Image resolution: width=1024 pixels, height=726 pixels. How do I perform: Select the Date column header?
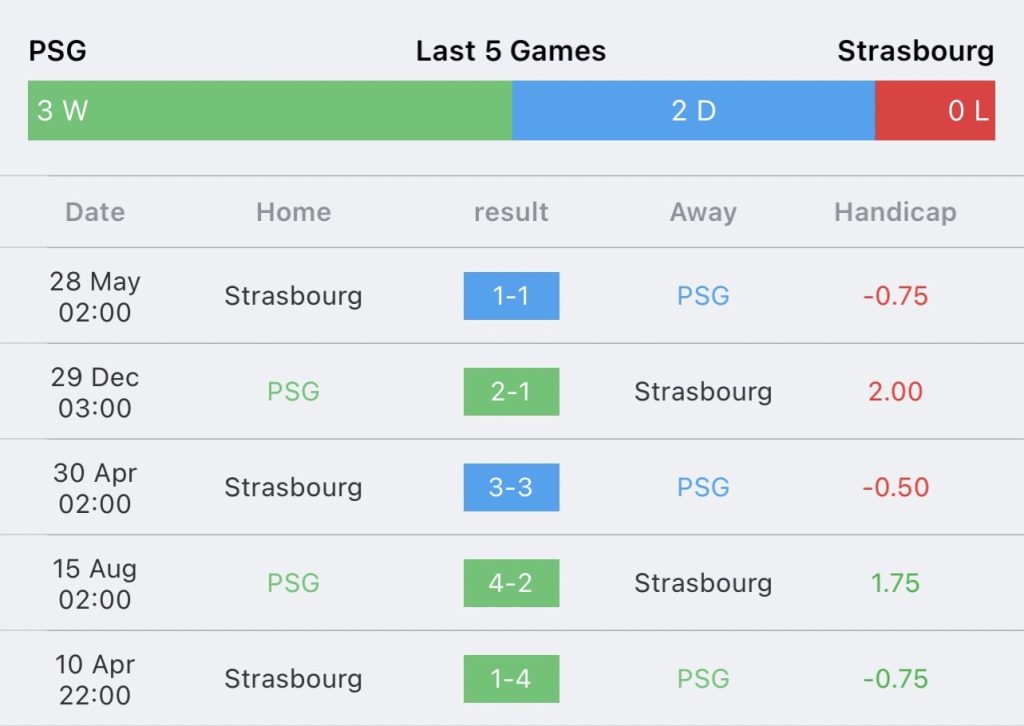[95, 212]
